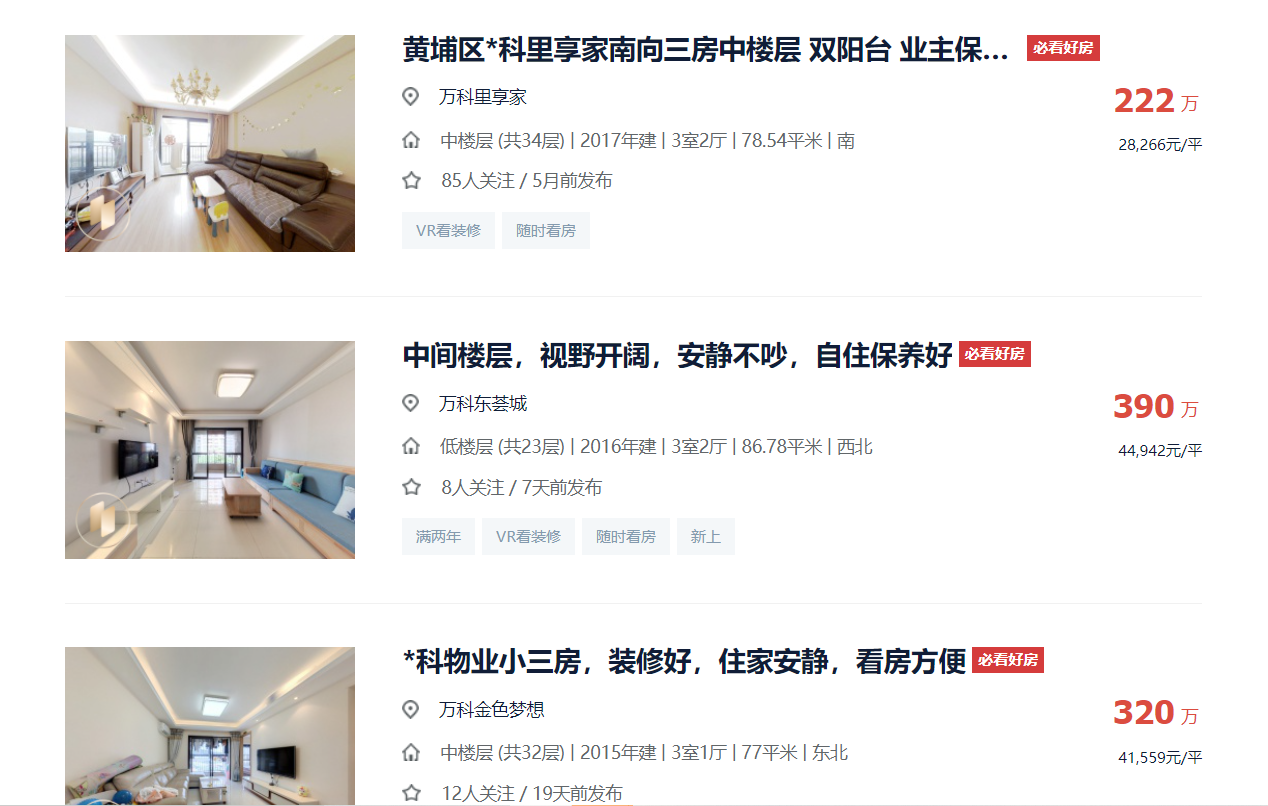Open the listing titled *科物业小三房，装修好
This screenshot has width=1268, height=806.
click(684, 661)
